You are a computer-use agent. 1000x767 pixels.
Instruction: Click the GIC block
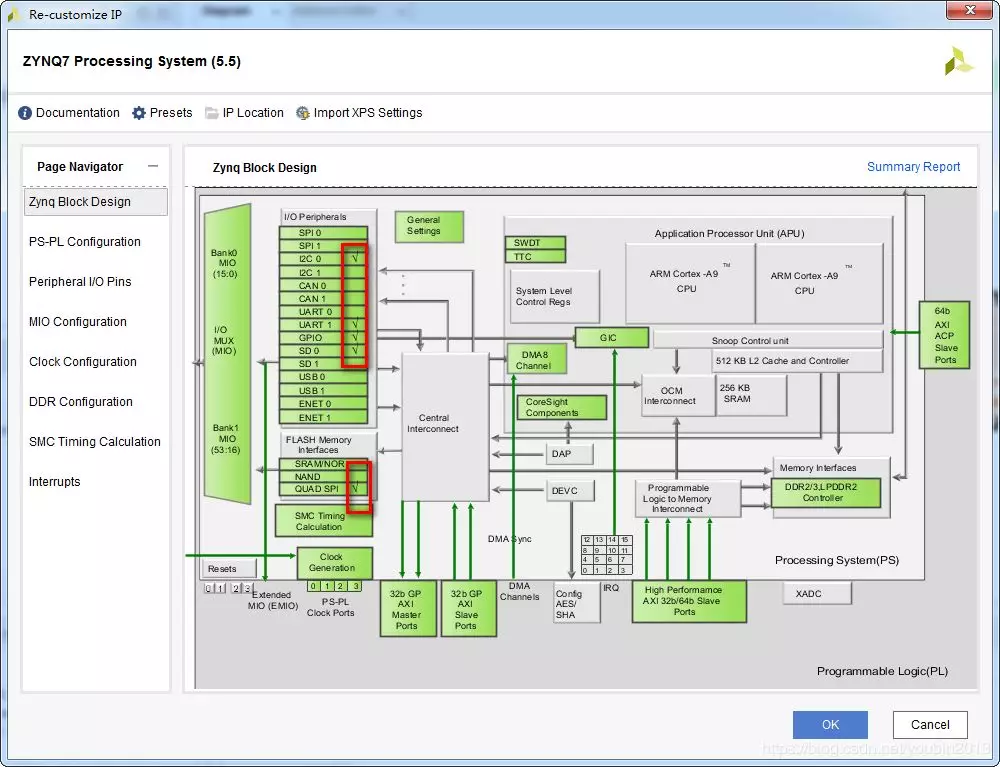[612, 337]
